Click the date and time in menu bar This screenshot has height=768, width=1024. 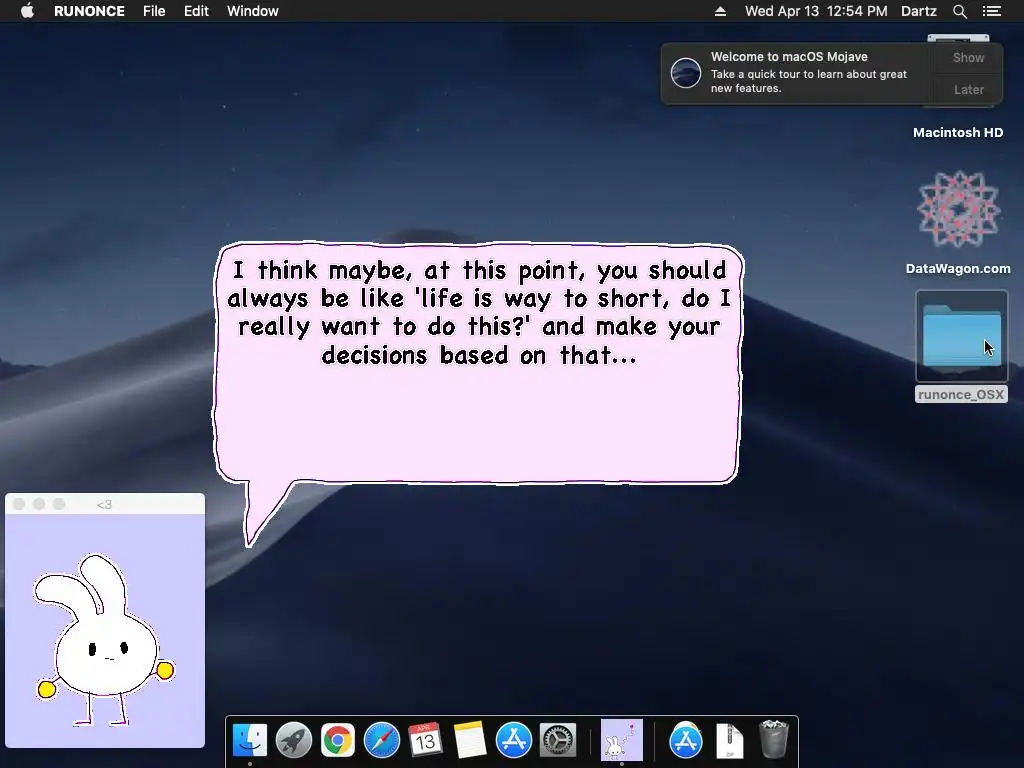click(816, 11)
